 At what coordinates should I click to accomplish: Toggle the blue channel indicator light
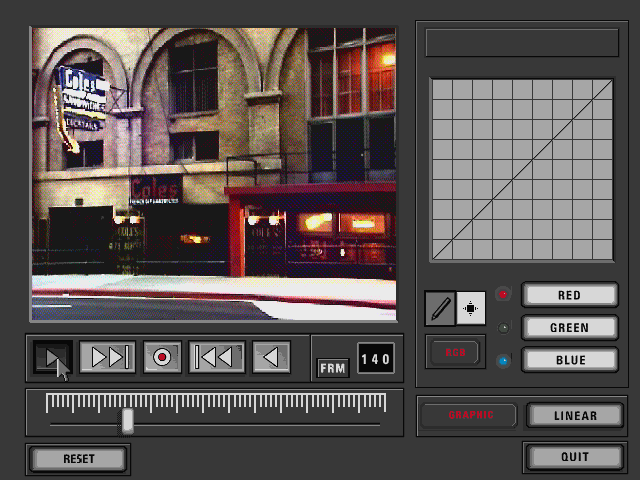[503, 361]
